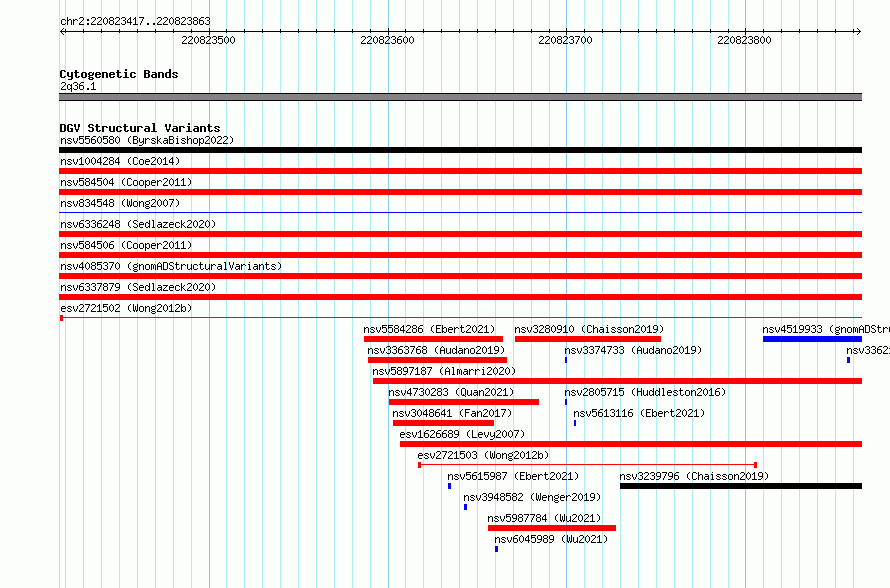
Task: Click ruler position 220823700
Action: 565,40
